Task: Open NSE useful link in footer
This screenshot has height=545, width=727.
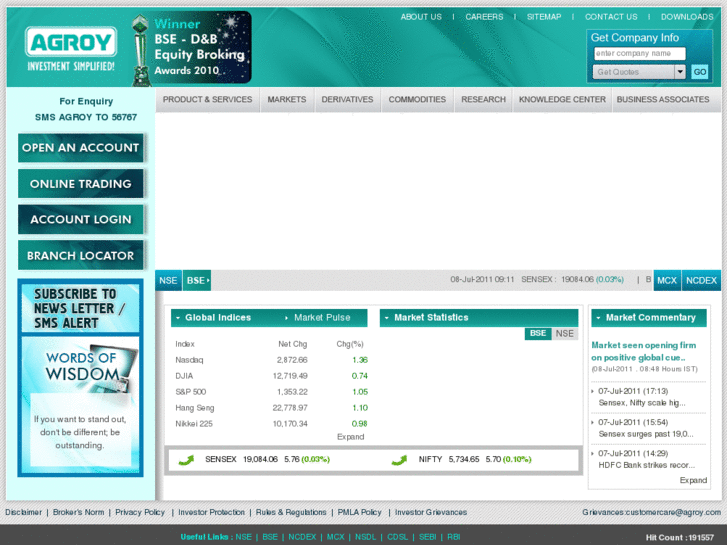Action: pyautogui.click(x=243, y=537)
